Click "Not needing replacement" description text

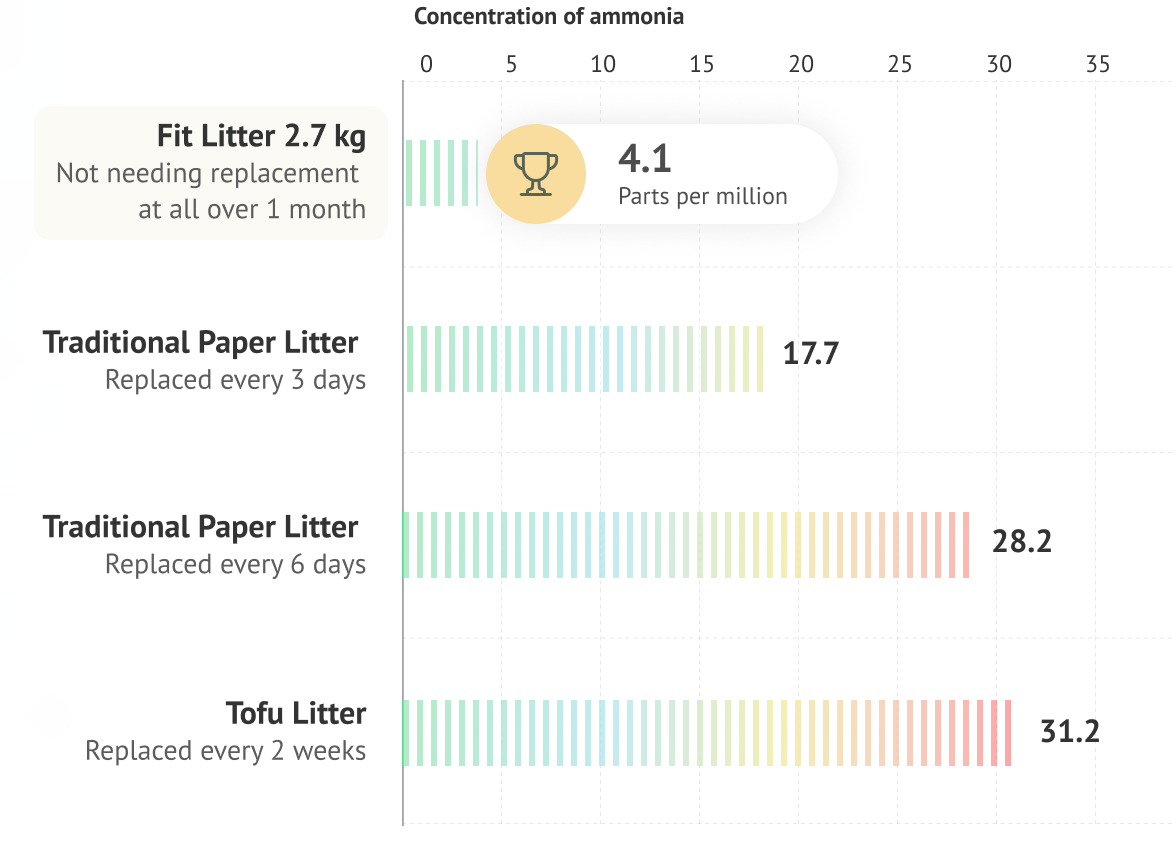[x=207, y=173]
